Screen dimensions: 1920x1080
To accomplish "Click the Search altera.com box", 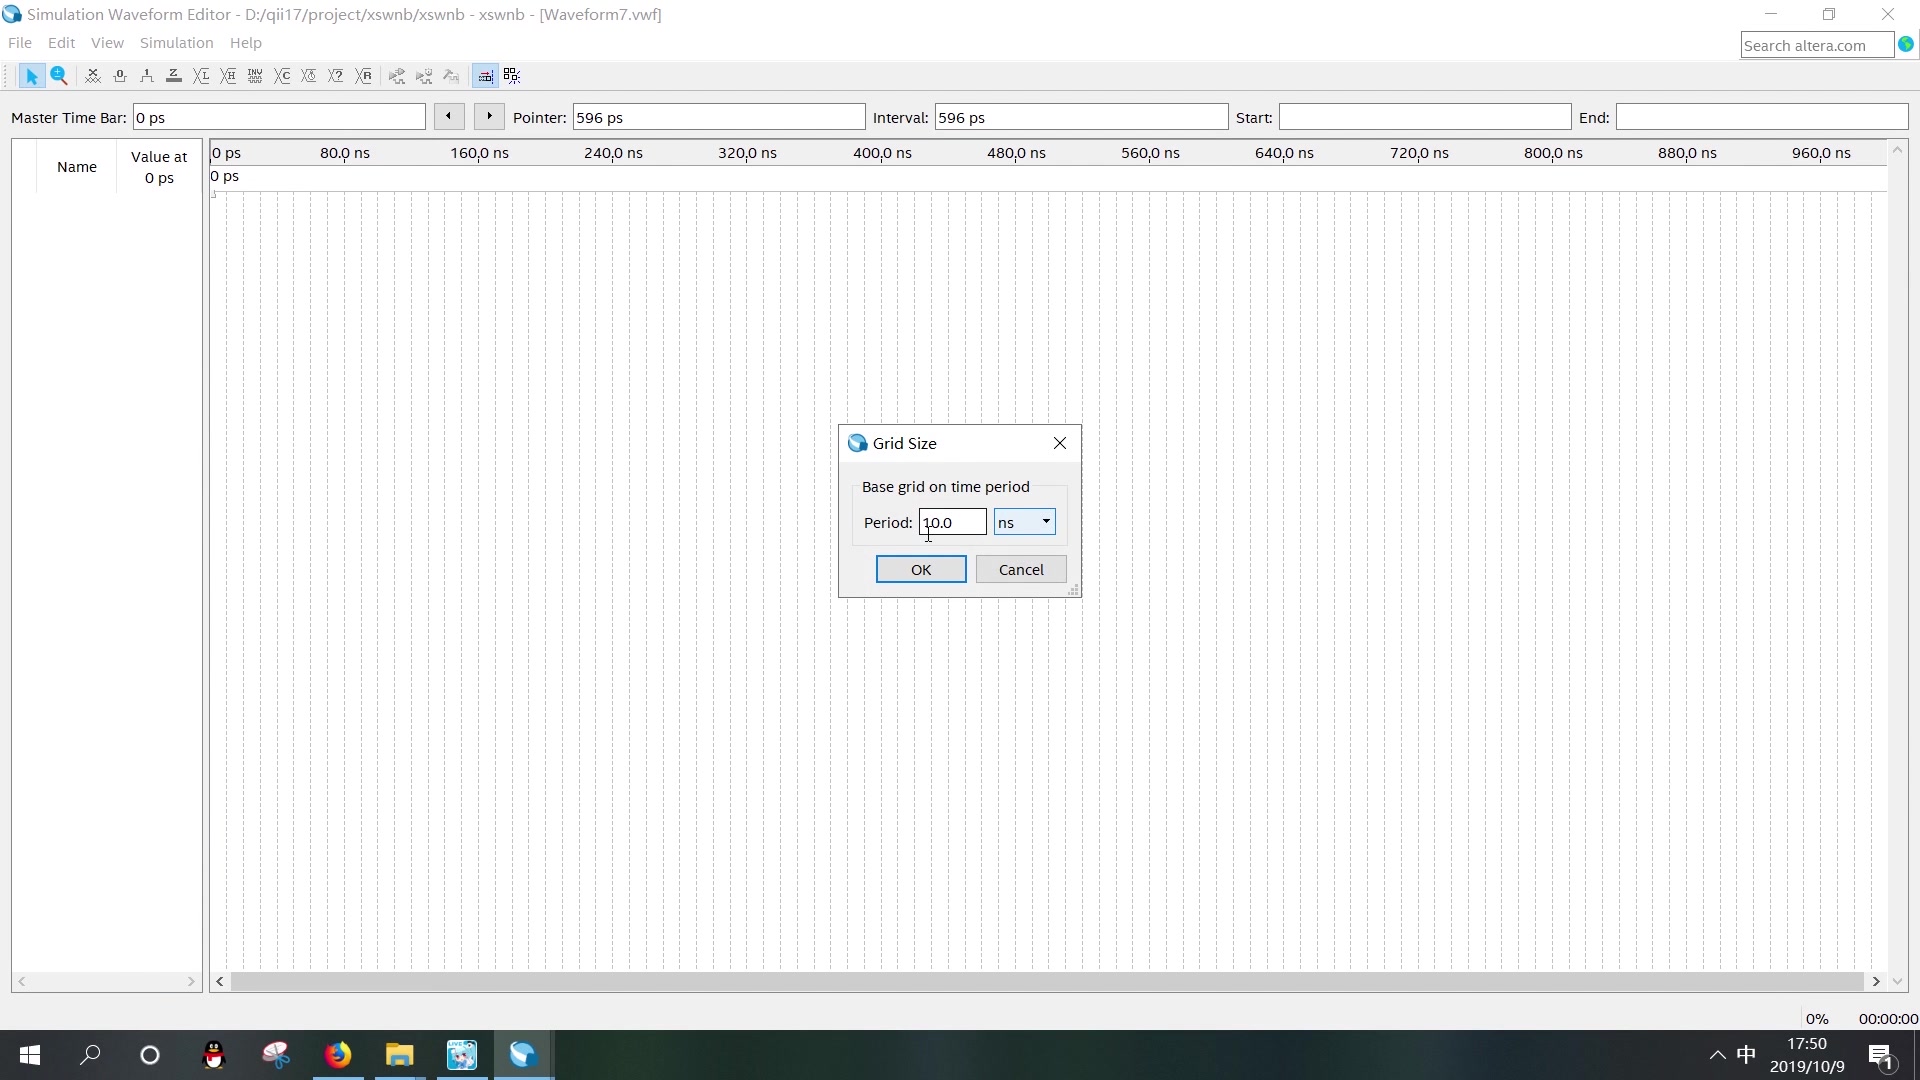I will pos(1817,45).
